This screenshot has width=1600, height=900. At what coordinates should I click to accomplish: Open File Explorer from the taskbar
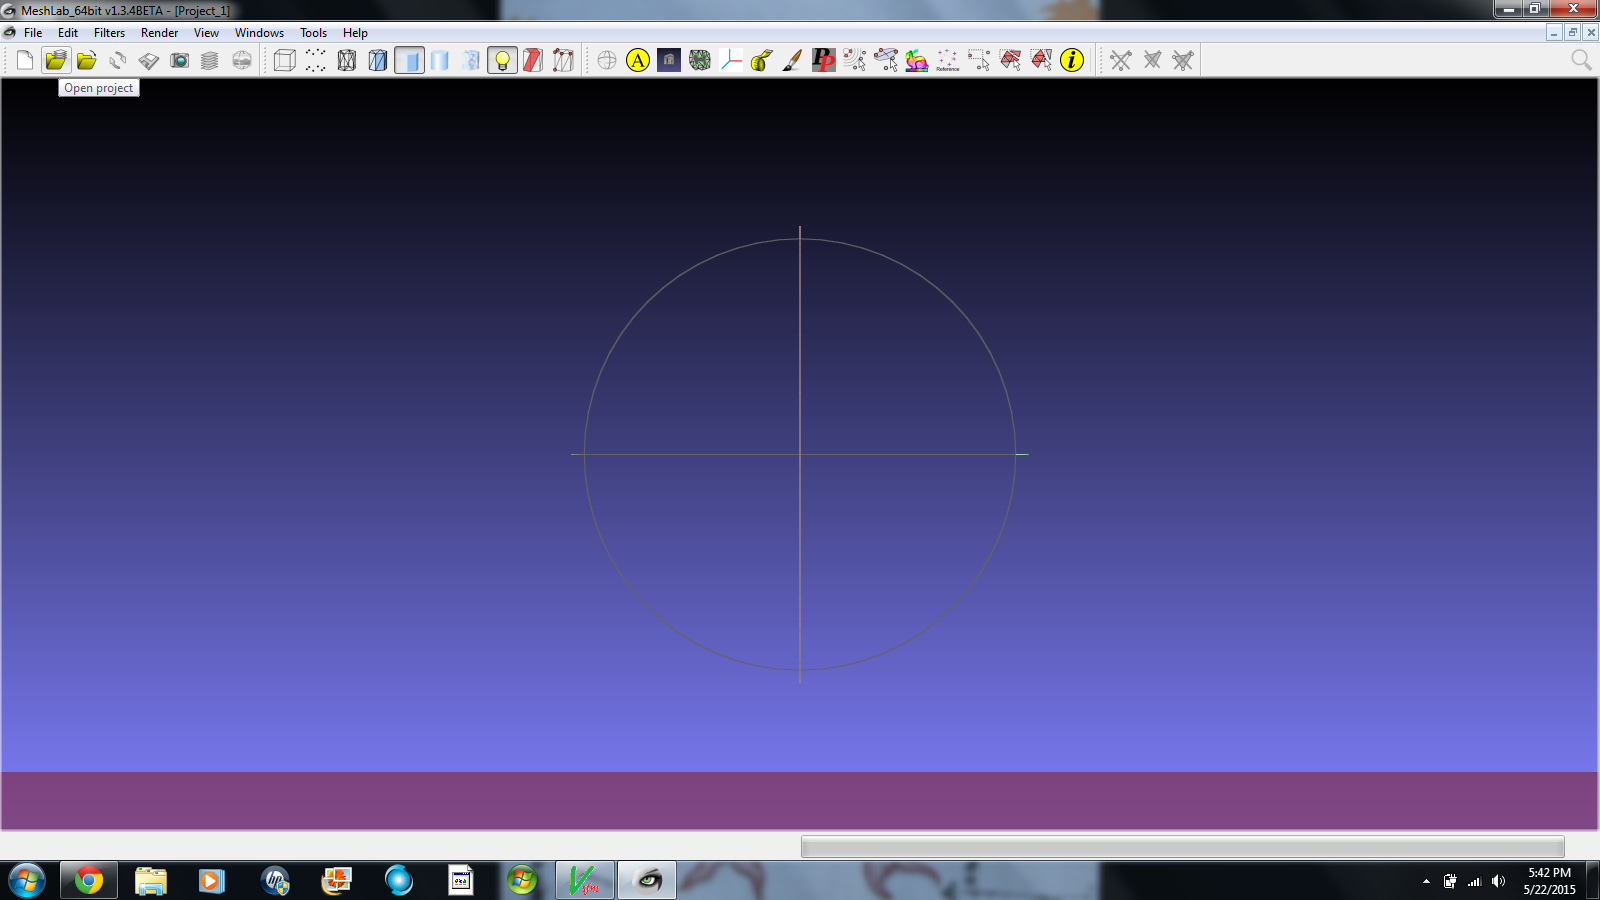[151, 881]
